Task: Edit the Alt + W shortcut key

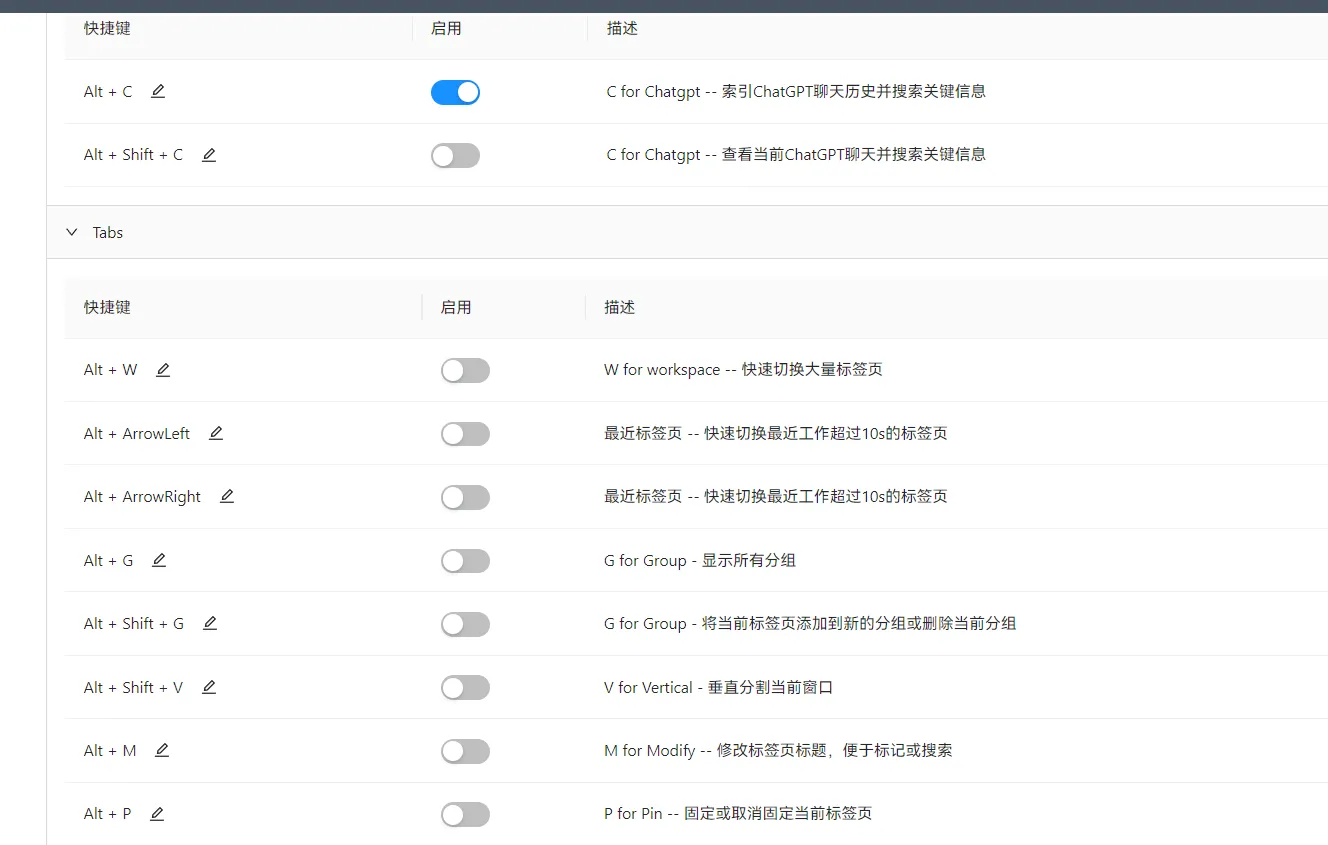Action: [163, 370]
